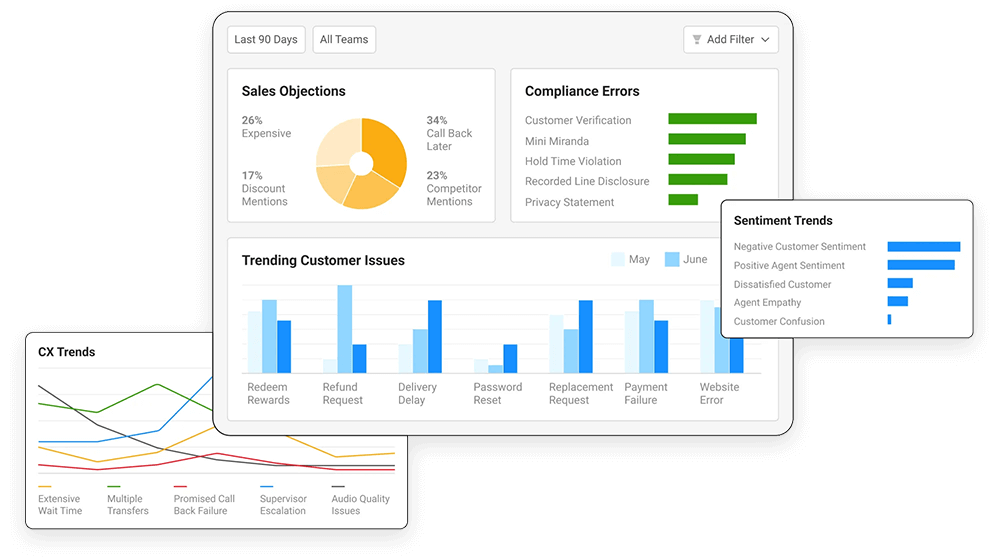Select the 17% Discount Mentions label
Image resolution: width=1000 pixels, height=557 pixels.
264,188
